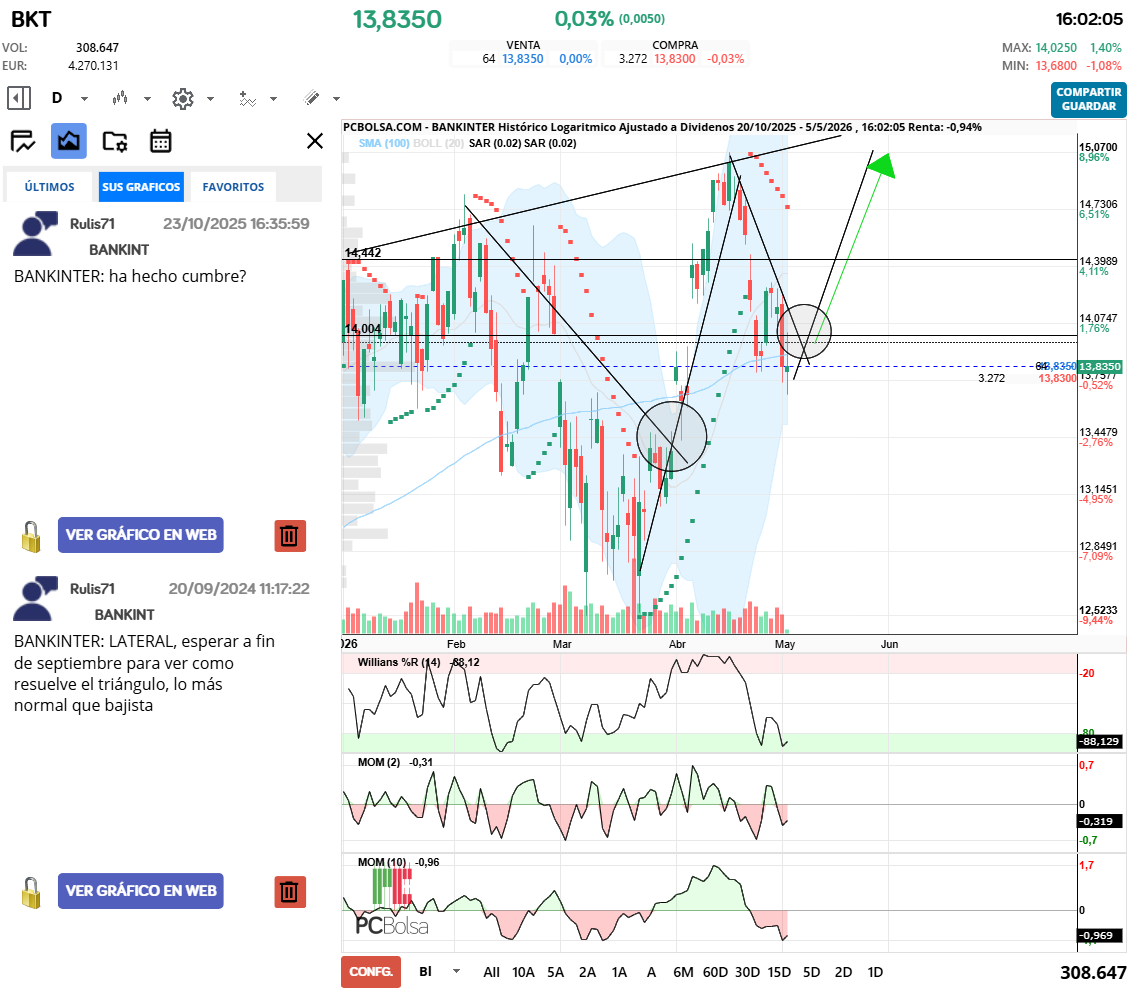Screen dimensions: 1142x993
Task: Open the folder settings icon
Action: [115, 141]
